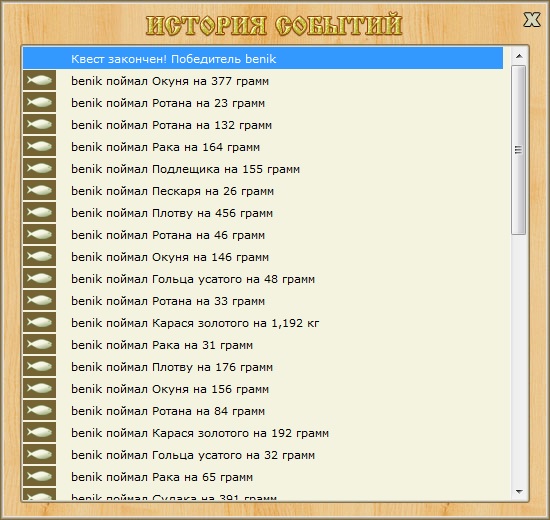This screenshot has height=520, width=550.
Task: Click fish icon next to Ротана 23 грамм
Action: [x=39, y=102]
